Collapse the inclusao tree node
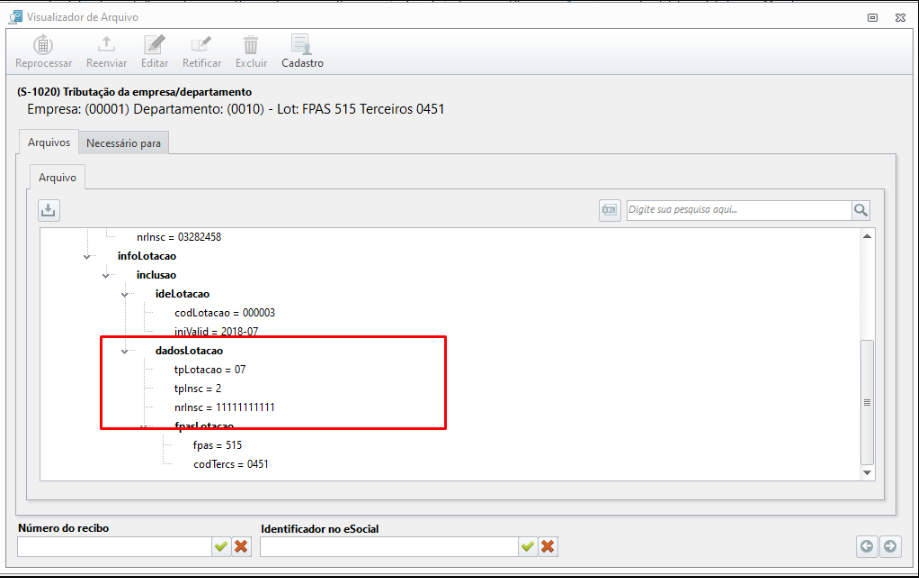Viewport: 919px width, 578px height. (x=106, y=275)
